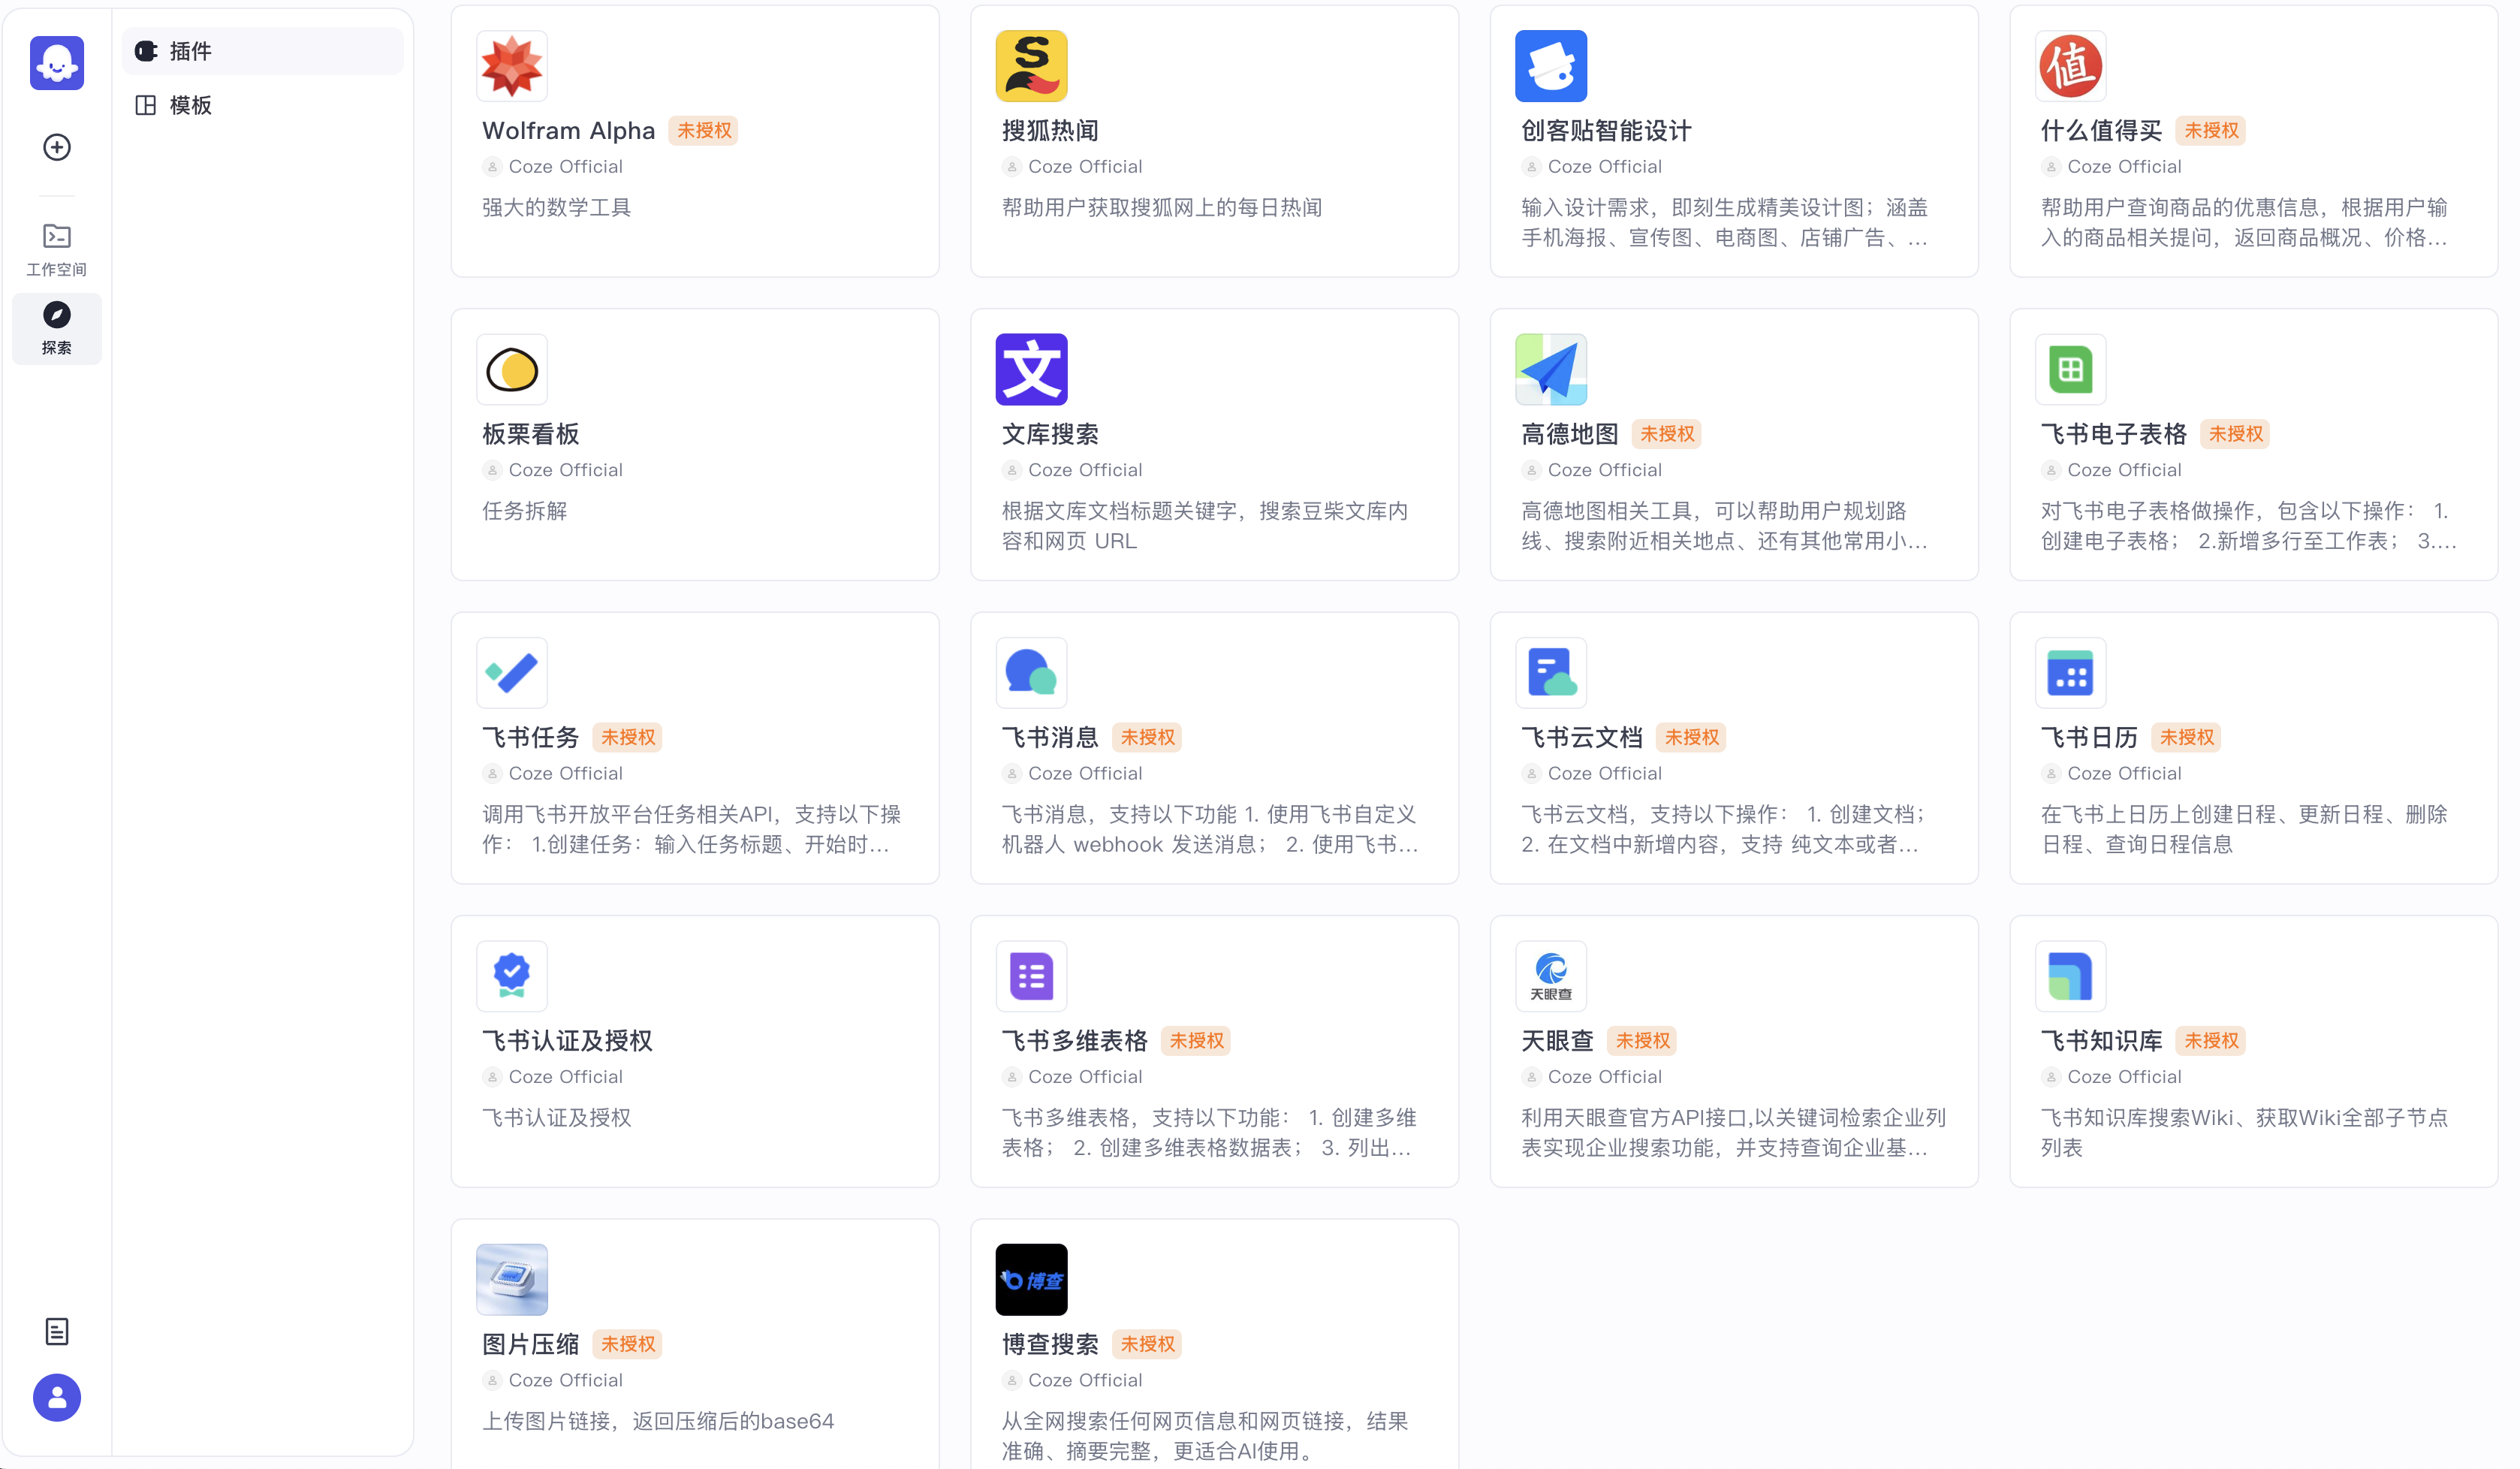Viewport: 2520px width, 1469px height.
Task: Open the 创客贴智能设计 title
Action: [1606, 131]
